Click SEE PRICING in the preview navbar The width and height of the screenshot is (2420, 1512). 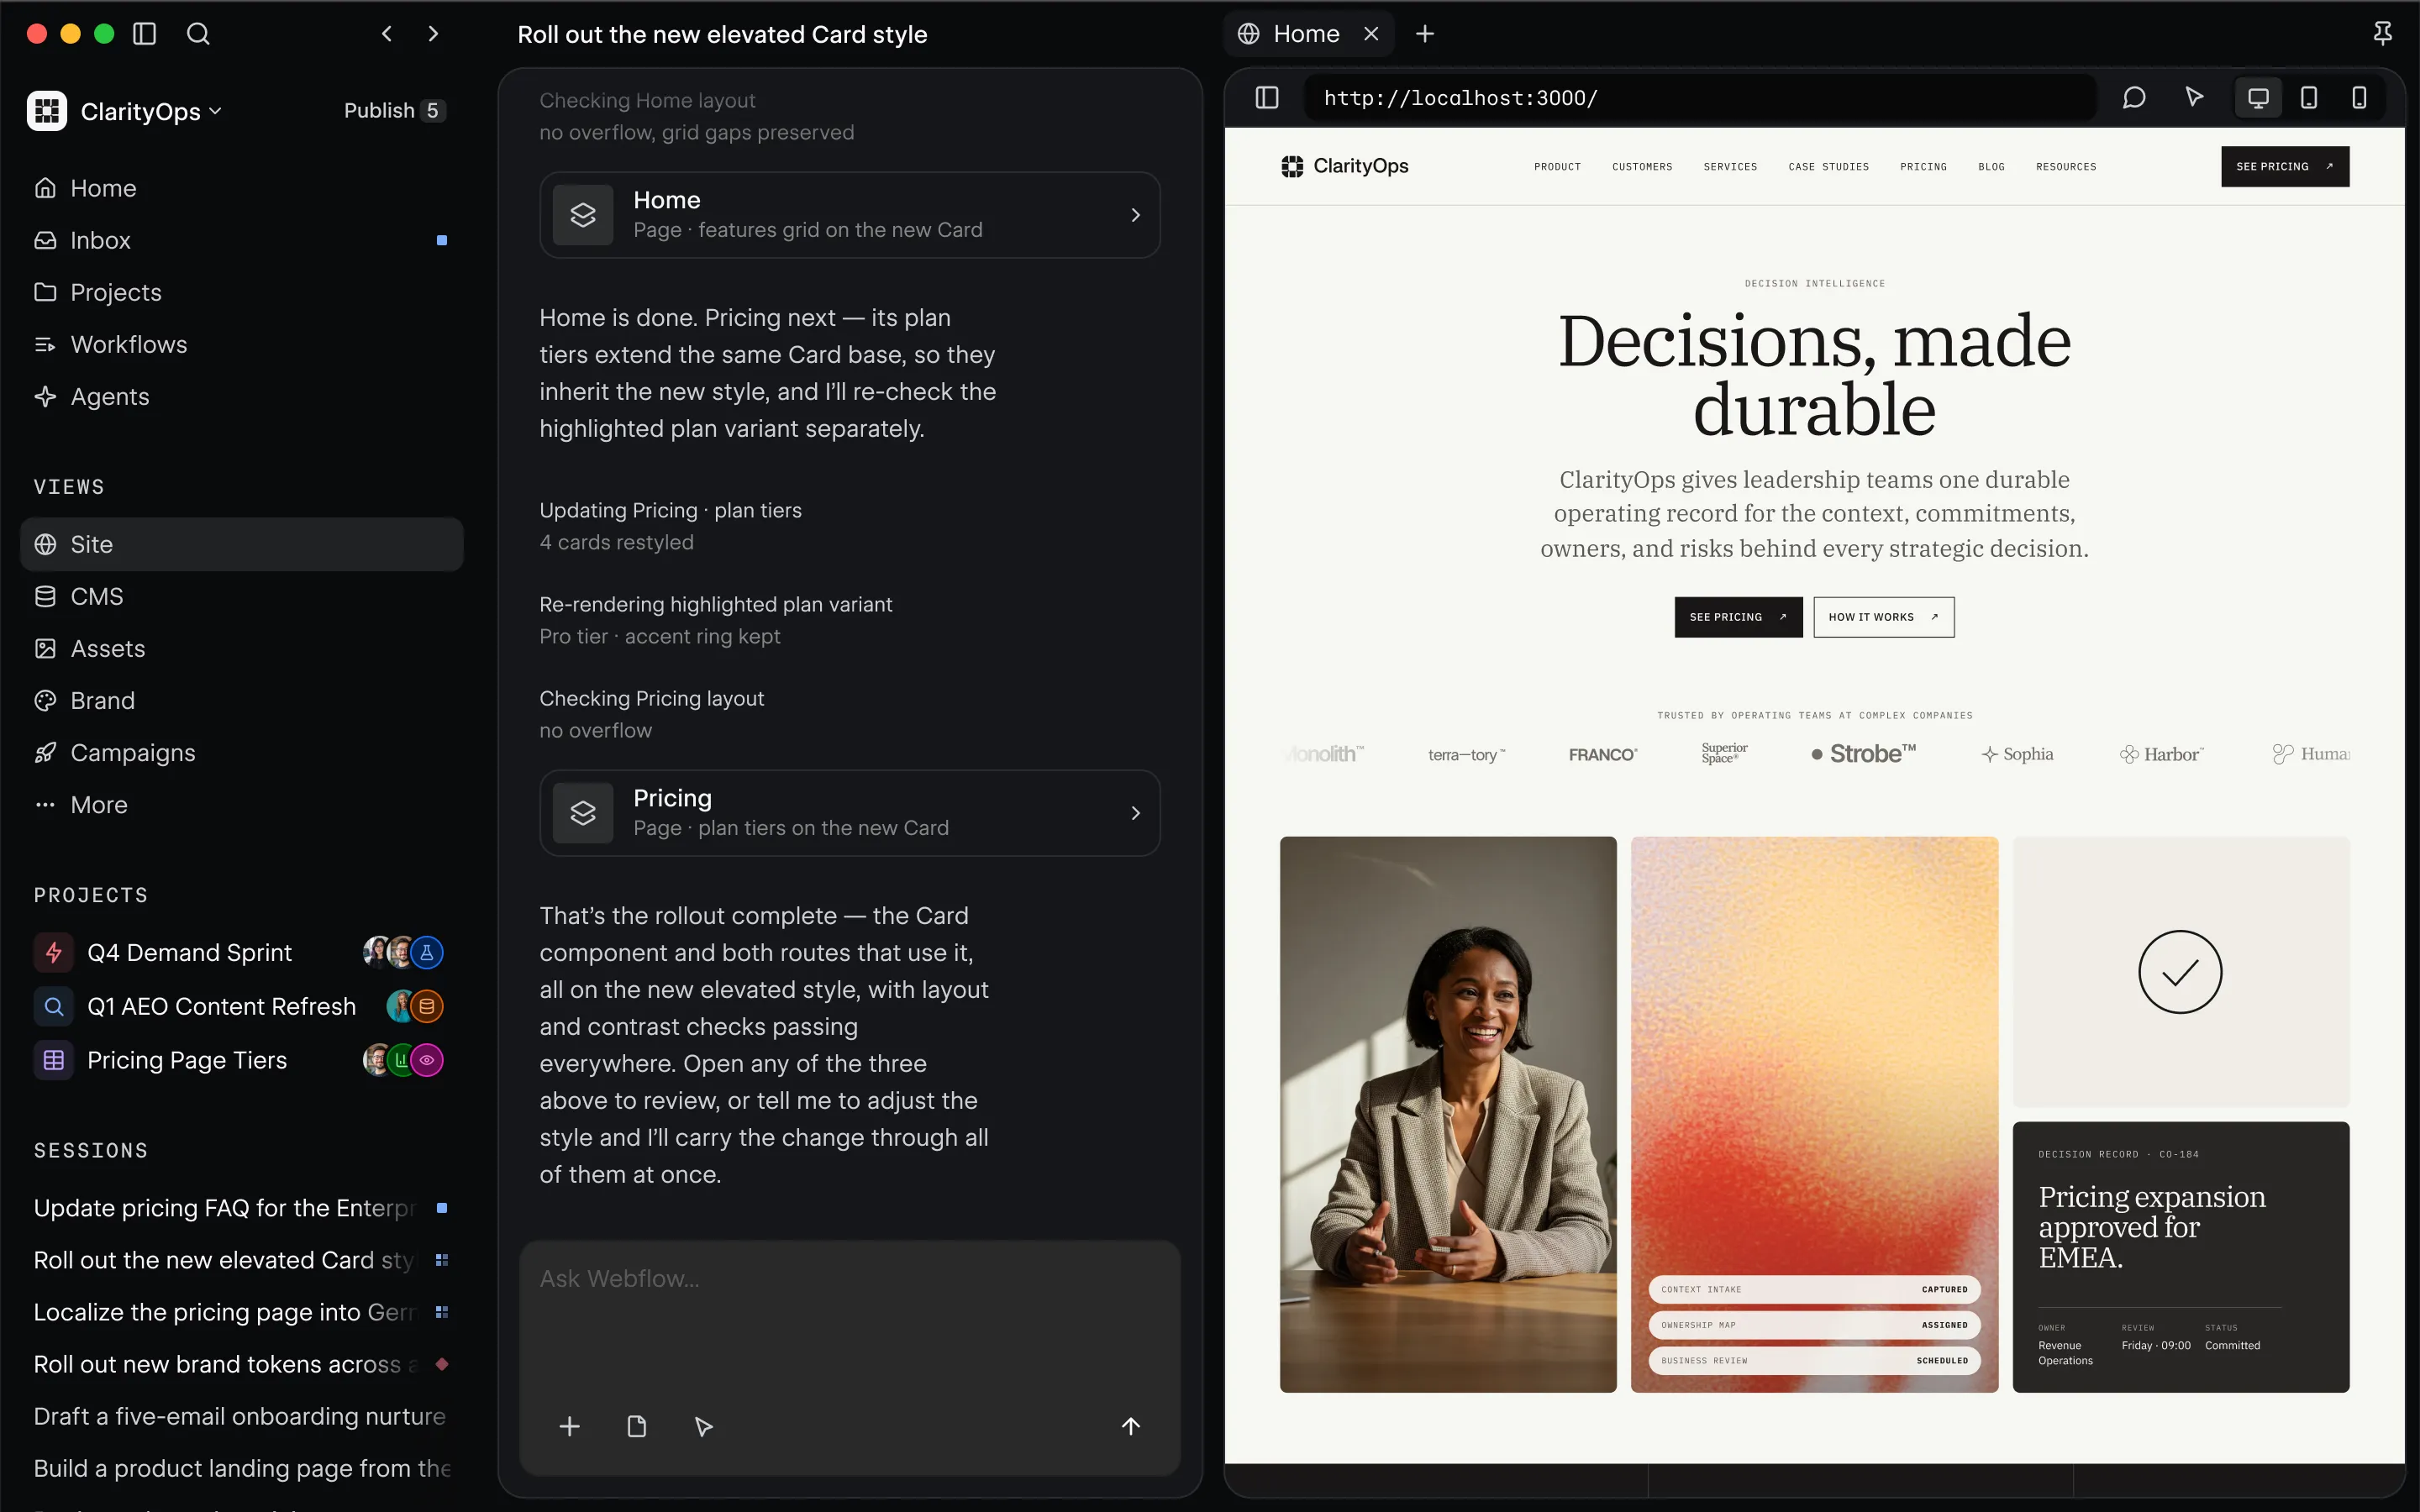click(2285, 166)
